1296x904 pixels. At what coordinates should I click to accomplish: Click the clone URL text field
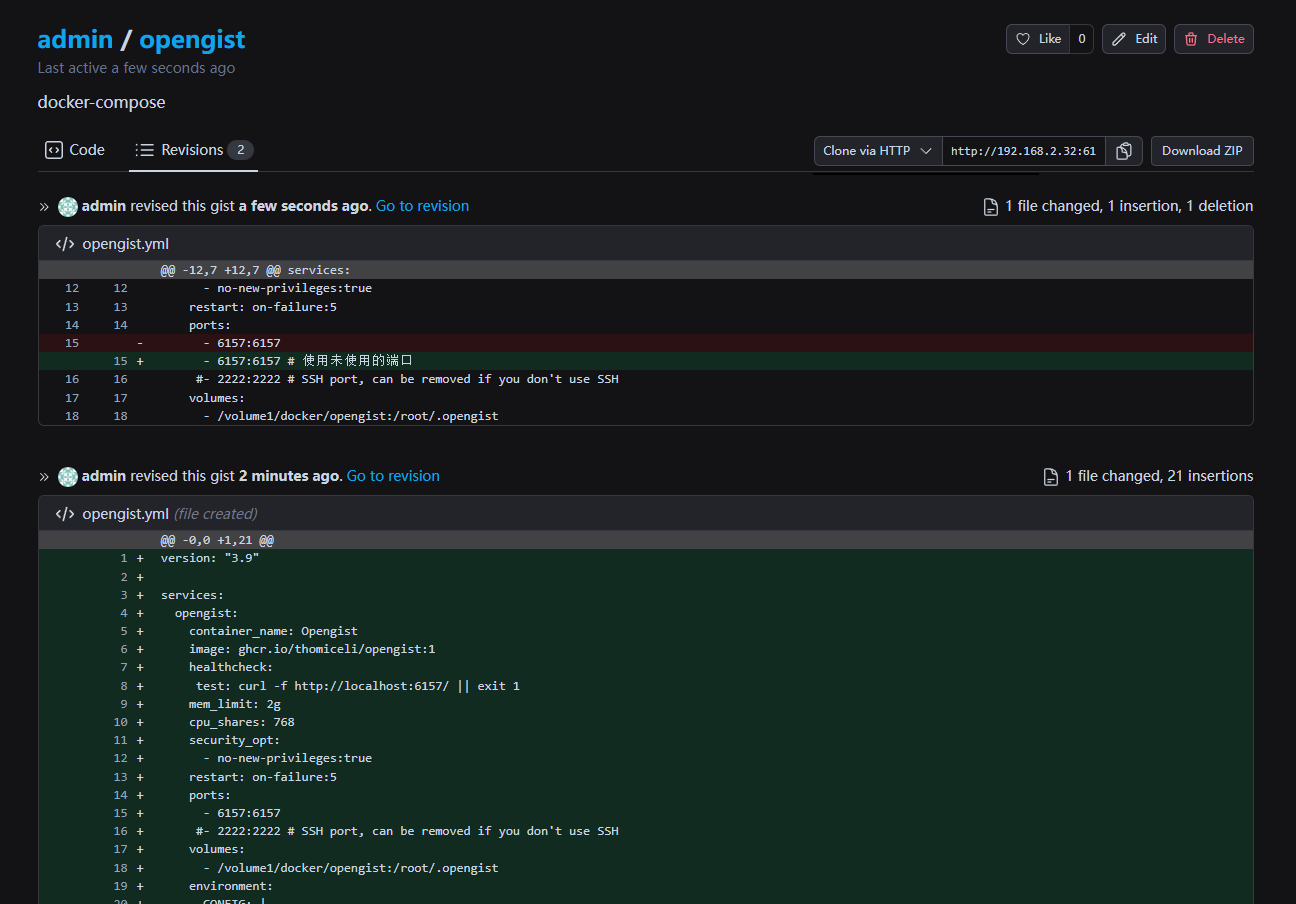(1022, 151)
